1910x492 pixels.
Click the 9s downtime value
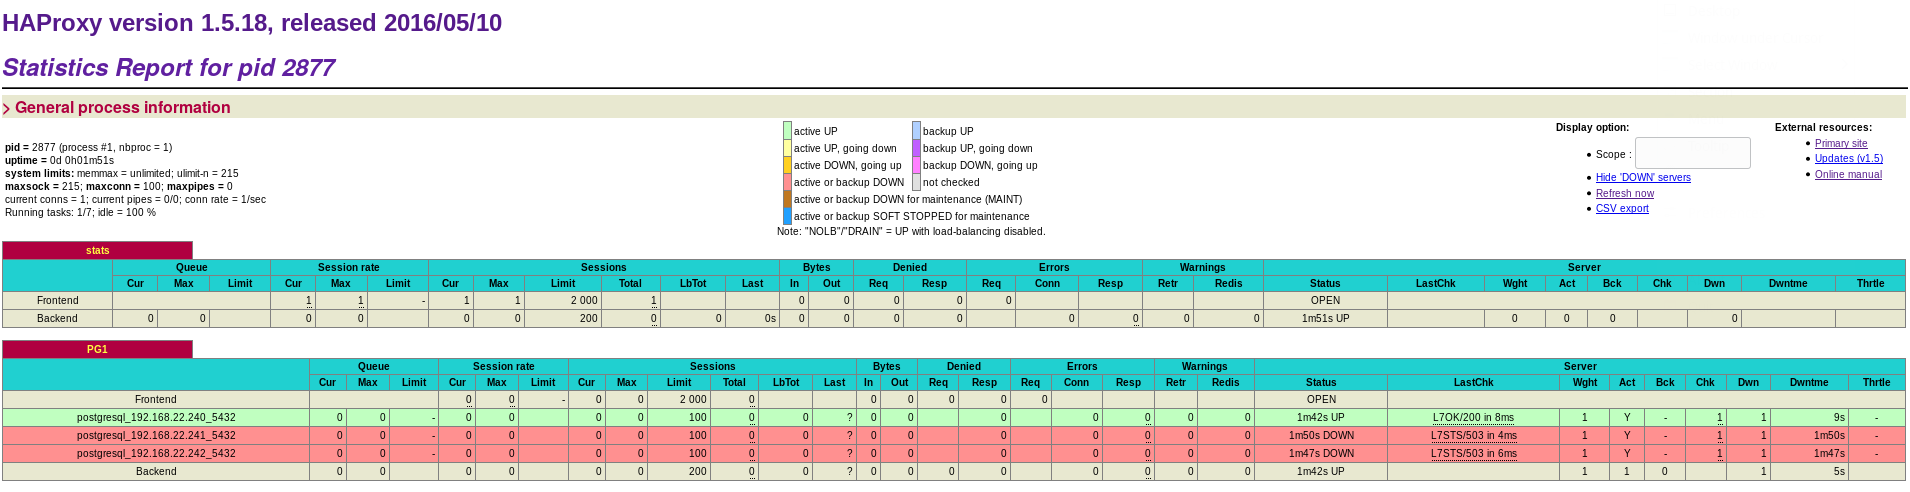point(1839,418)
